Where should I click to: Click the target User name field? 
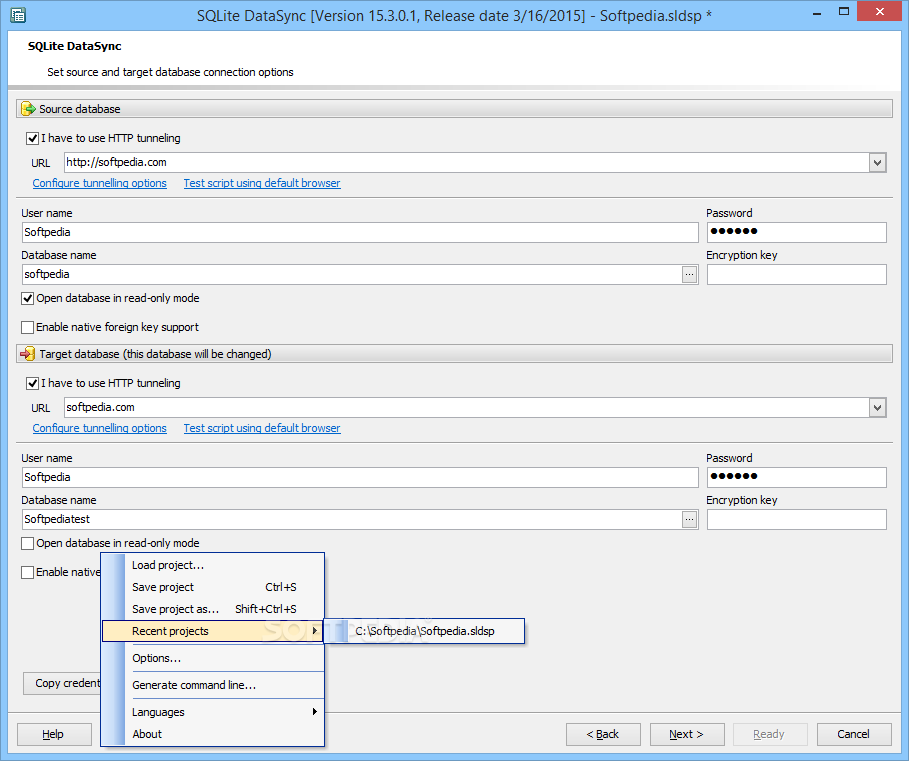click(x=360, y=478)
